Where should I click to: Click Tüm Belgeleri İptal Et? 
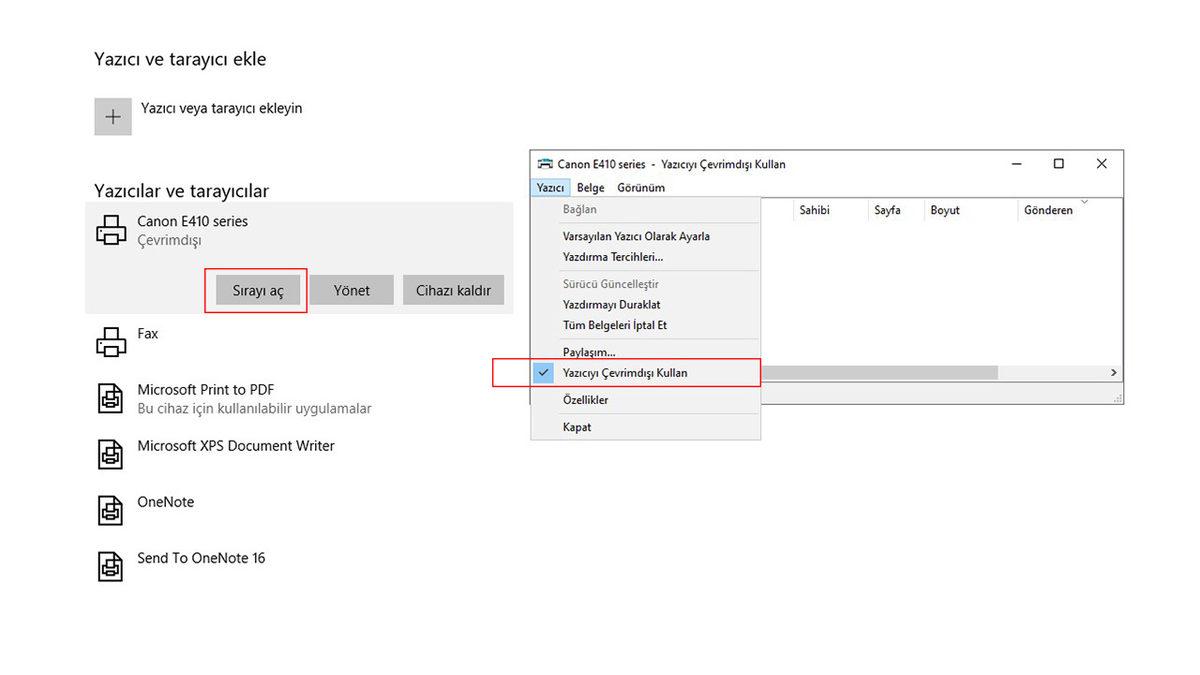tap(614, 325)
